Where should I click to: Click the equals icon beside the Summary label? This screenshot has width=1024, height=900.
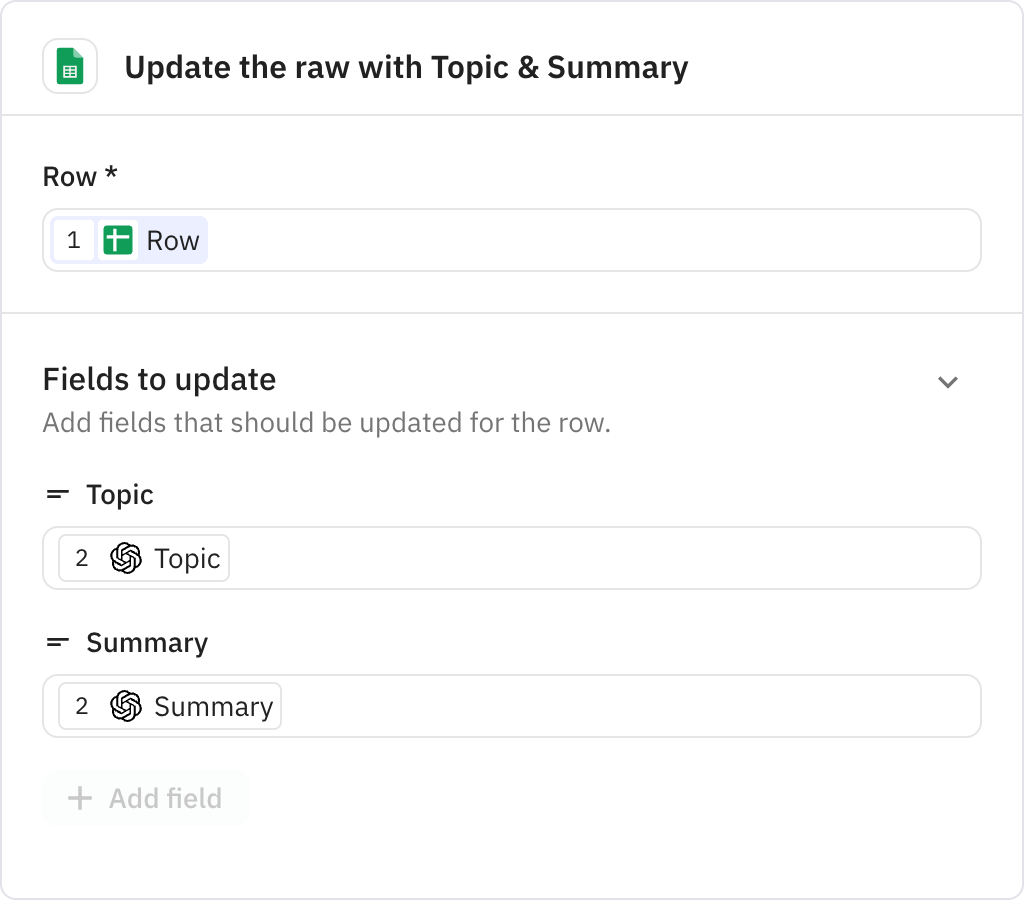pyautogui.click(x=57, y=642)
